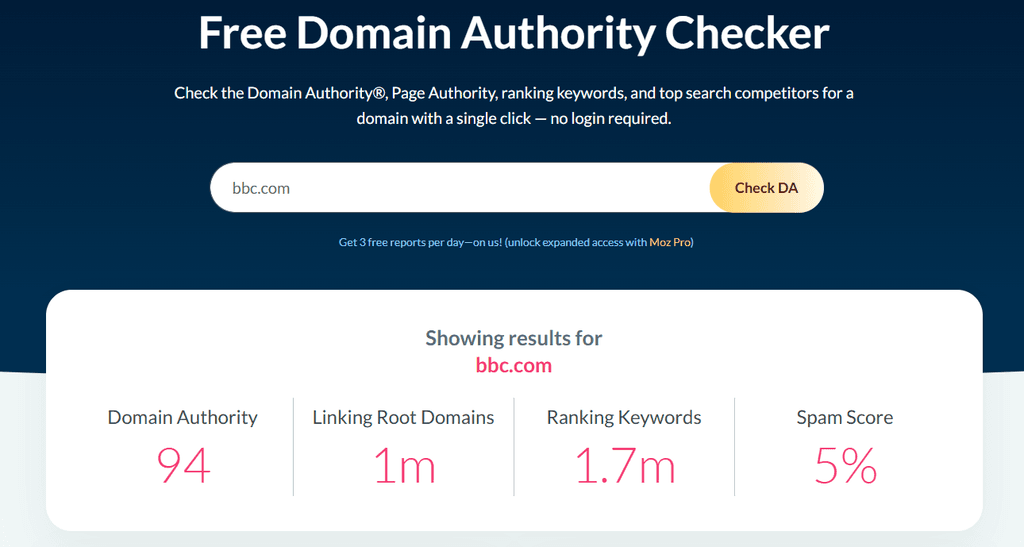Click the Linking Root Domains label

pyautogui.click(x=404, y=418)
